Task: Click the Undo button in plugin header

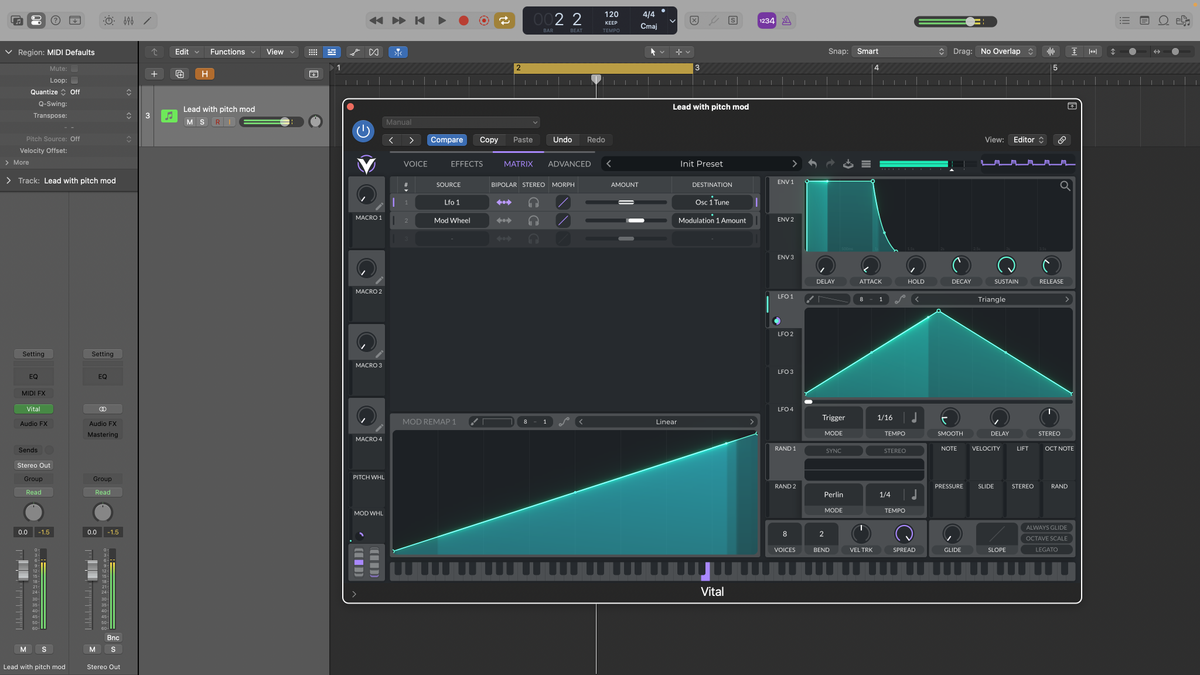Action: tap(563, 140)
